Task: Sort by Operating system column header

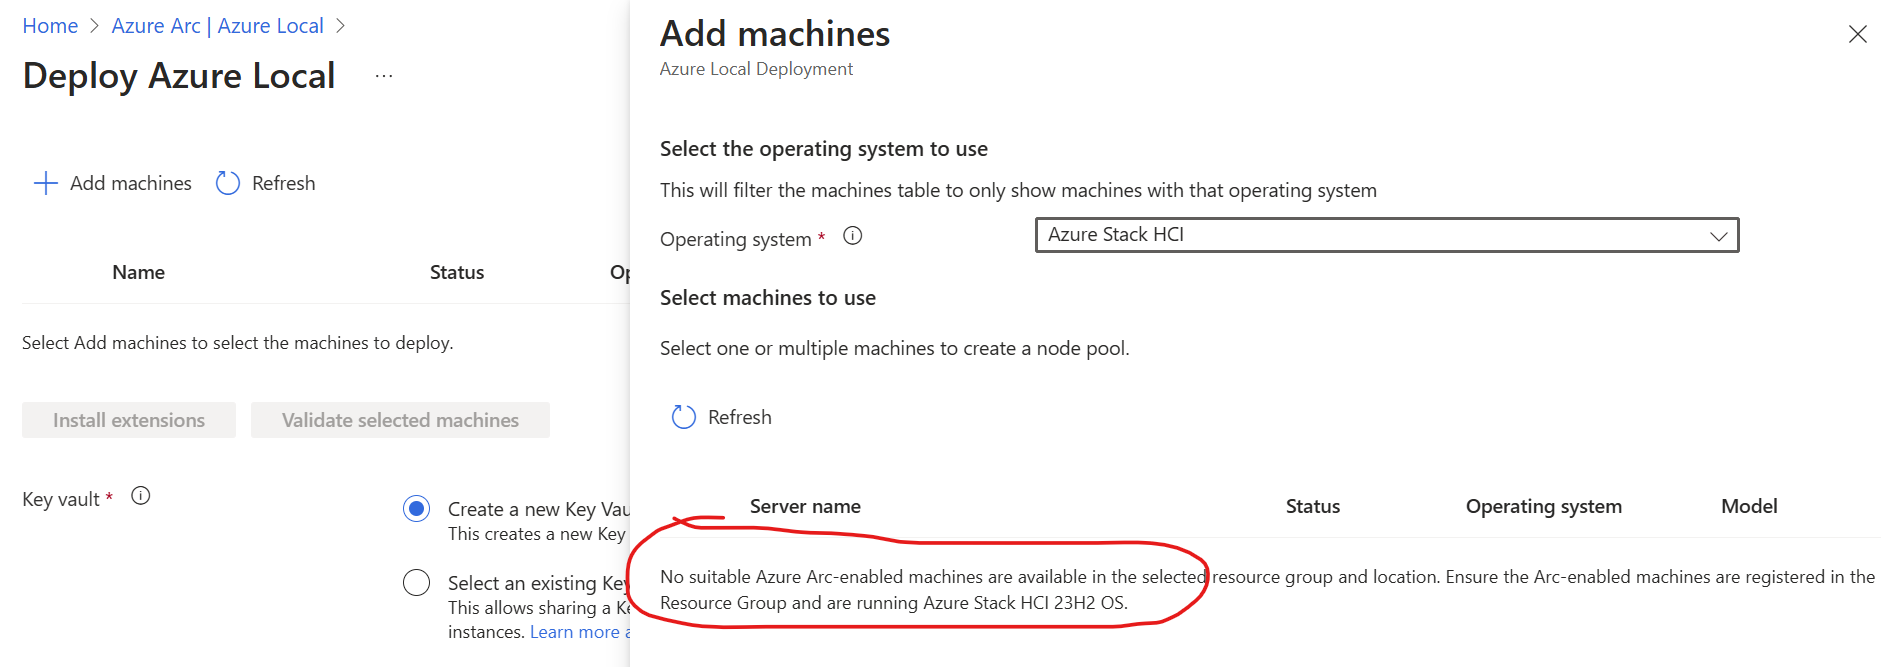Action: [x=1543, y=506]
